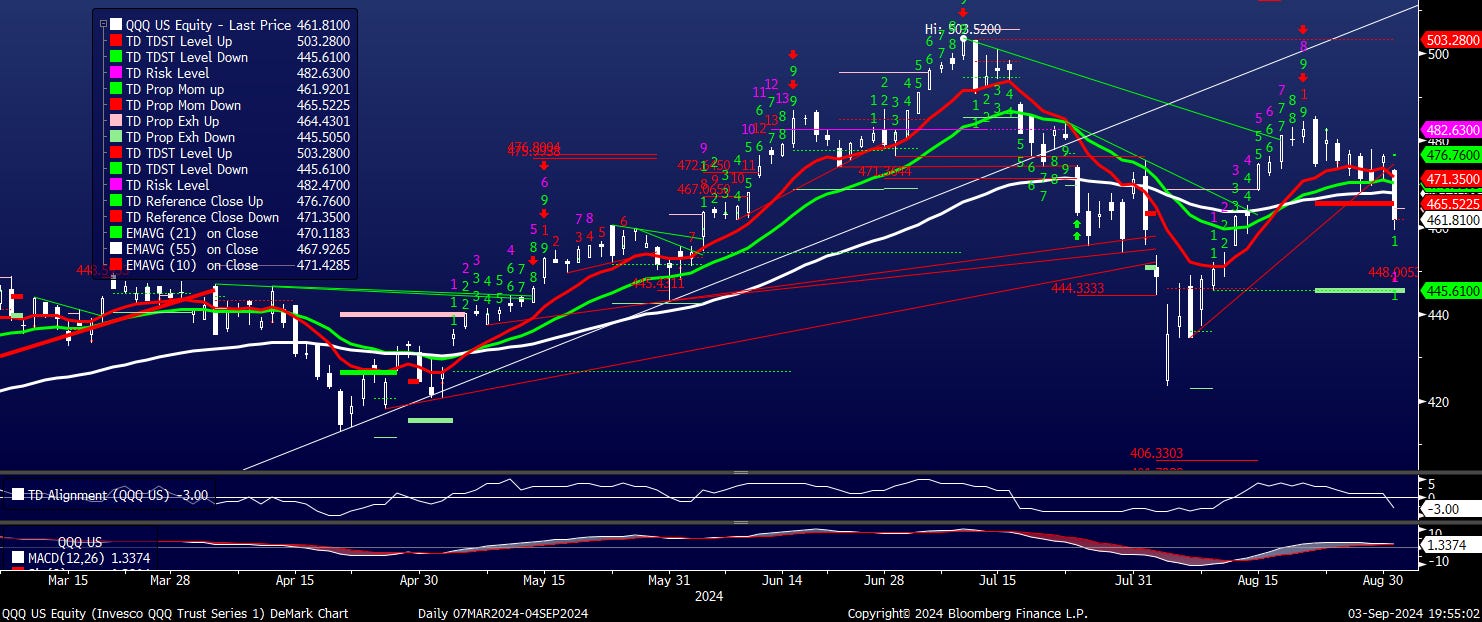The width and height of the screenshot is (1482, 622).
Task: Click the red EMAVG (10) on Close swatch
Action: coord(117,265)
